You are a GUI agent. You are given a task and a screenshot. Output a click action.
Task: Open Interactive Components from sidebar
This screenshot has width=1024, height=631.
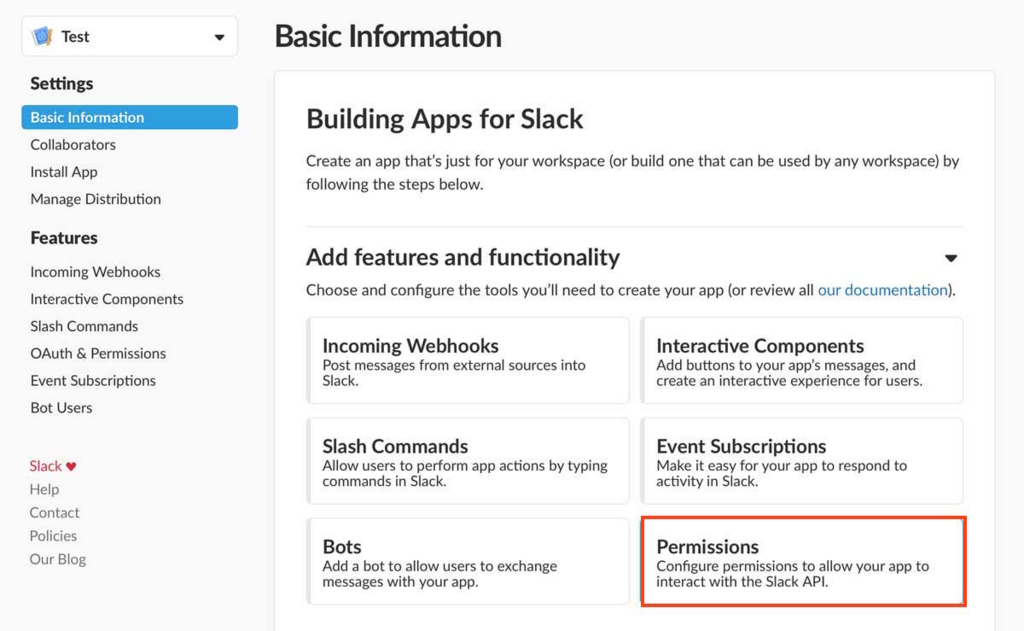pyautogui.click(x=107, y=298)
